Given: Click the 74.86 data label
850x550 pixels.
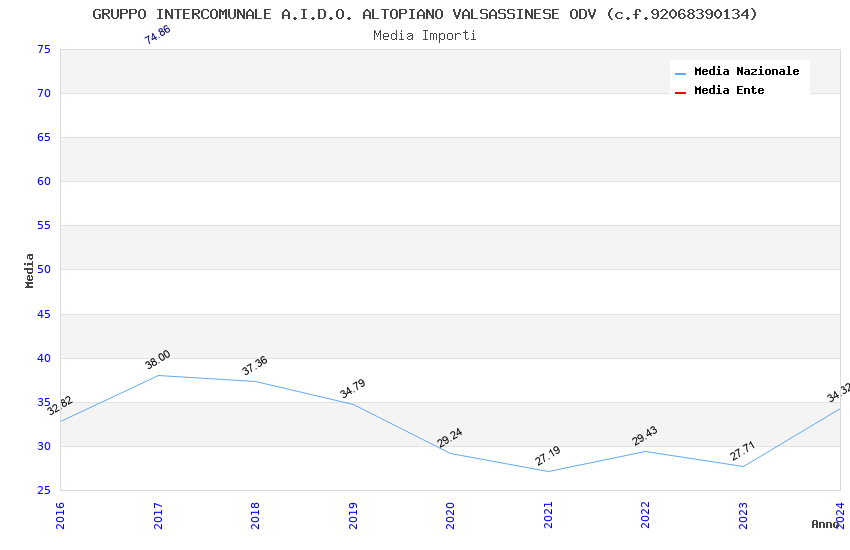Looking at the screenshot, I should click(158, 35).
